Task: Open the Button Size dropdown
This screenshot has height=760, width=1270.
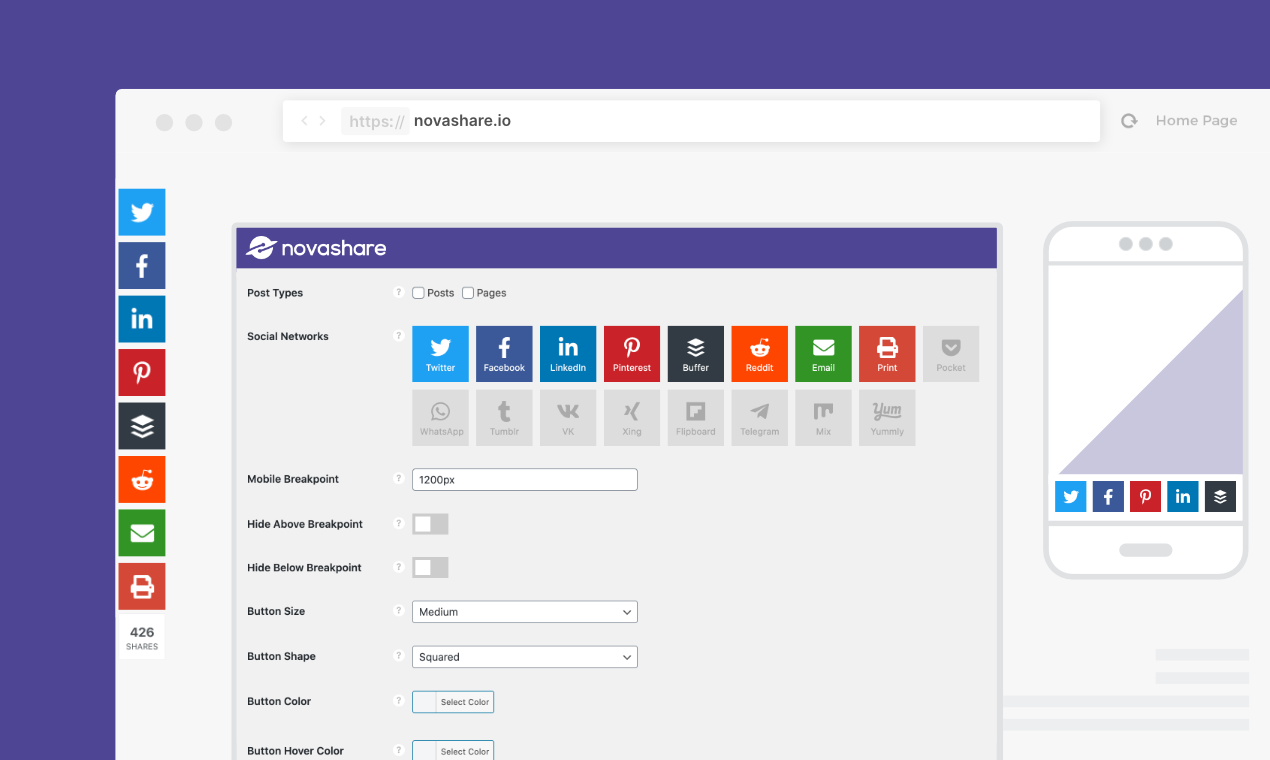Action: click(525, 612)
